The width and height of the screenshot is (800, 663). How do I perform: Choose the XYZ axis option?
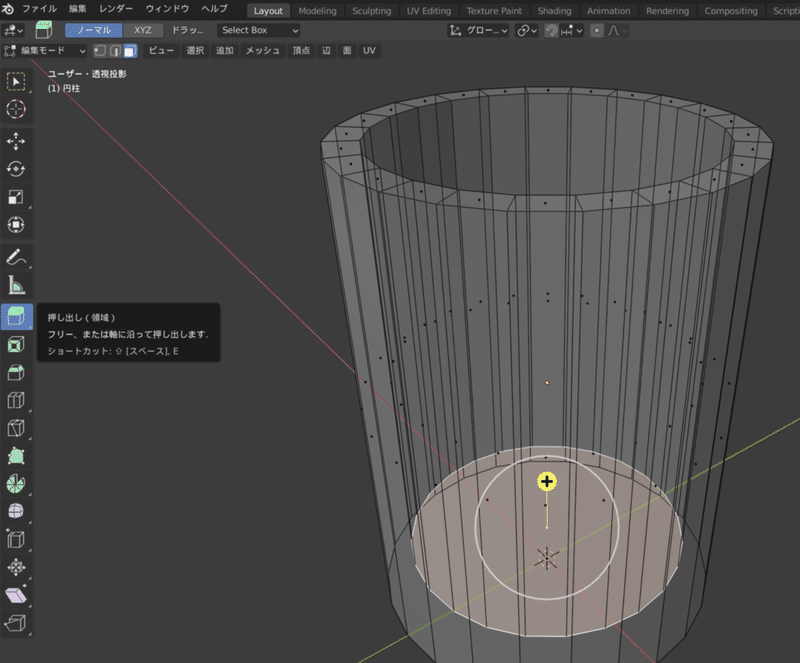pyautogui.click(x=143, y=30)
